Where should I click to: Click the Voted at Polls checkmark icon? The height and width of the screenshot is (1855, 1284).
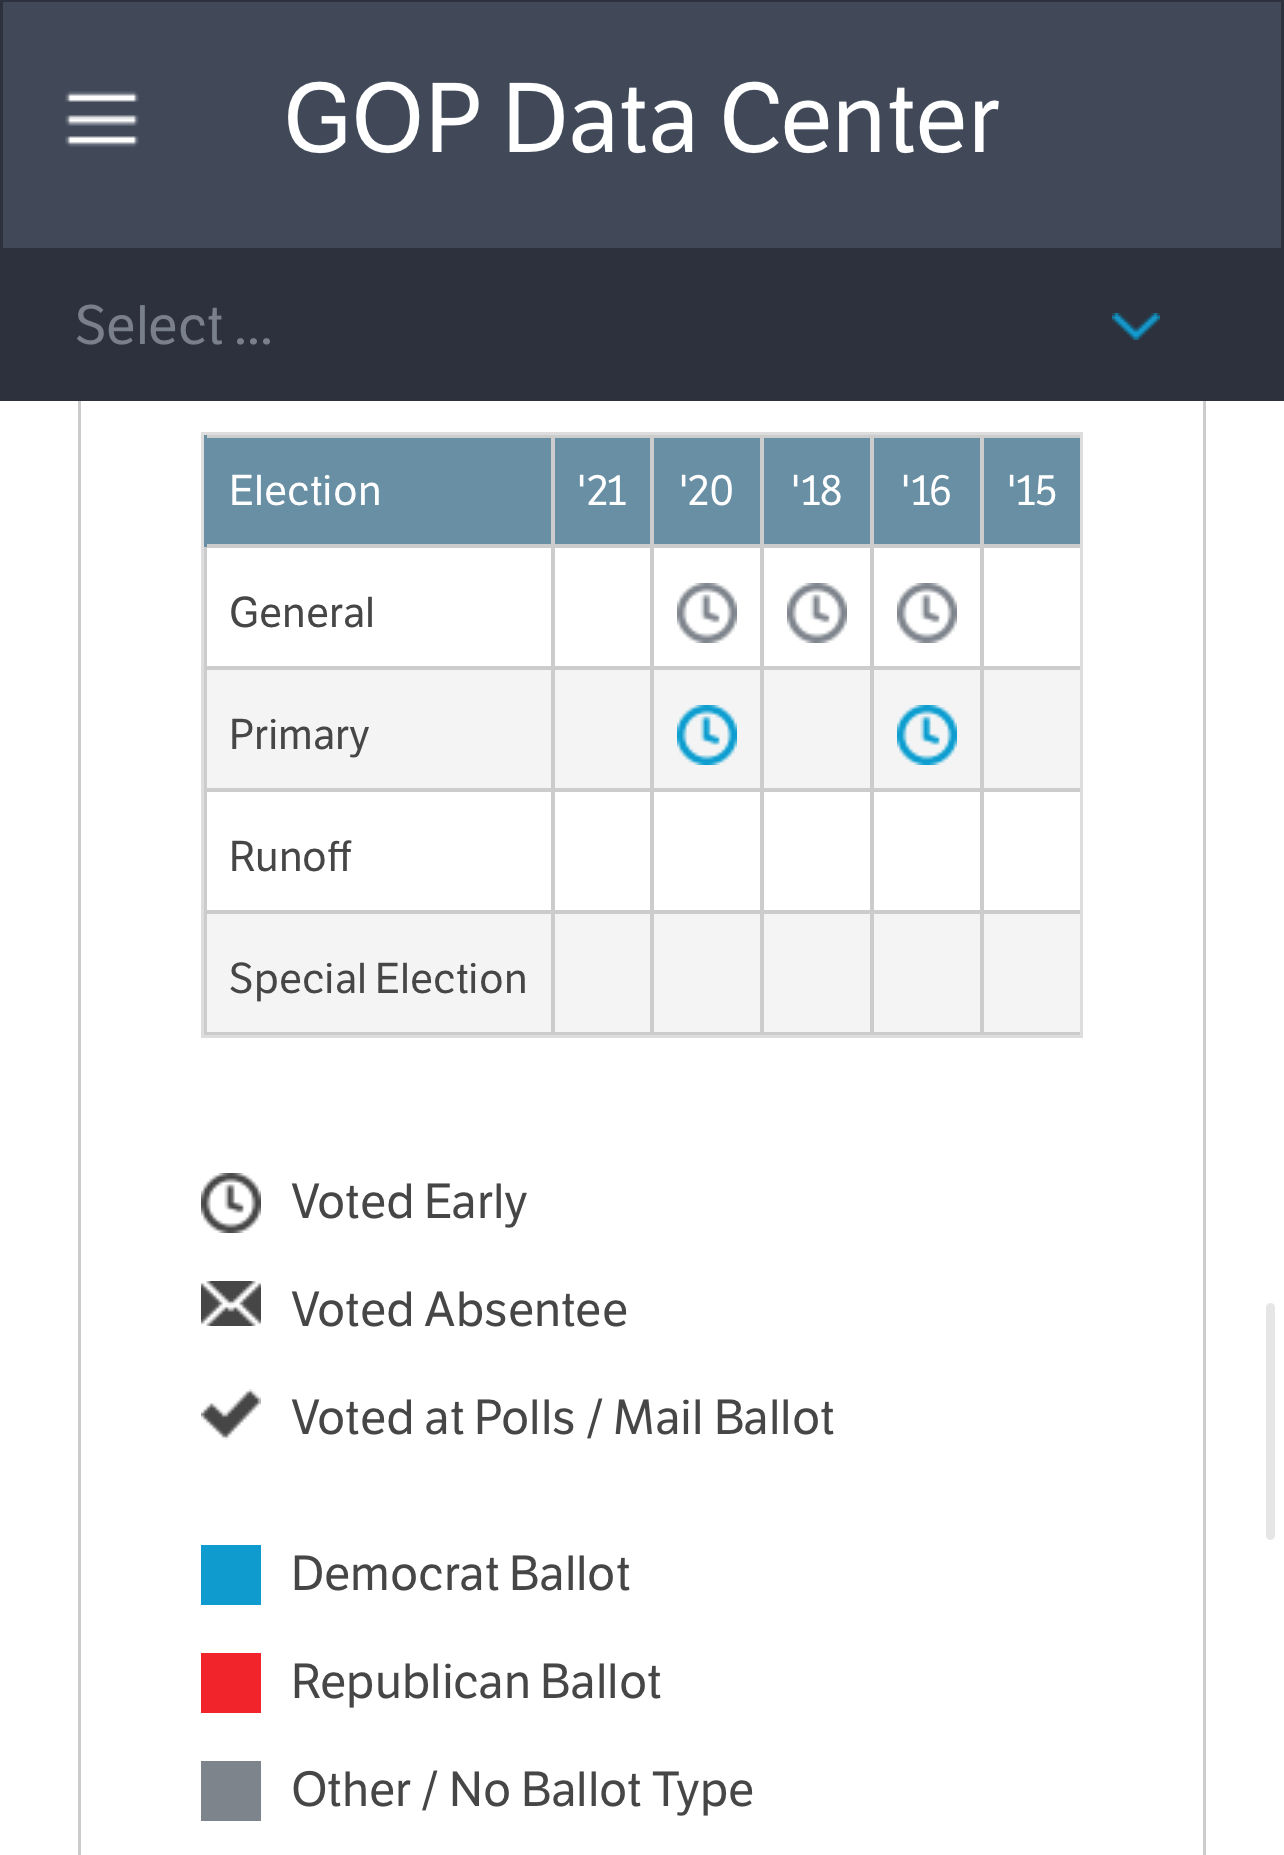pos(231,1414)
